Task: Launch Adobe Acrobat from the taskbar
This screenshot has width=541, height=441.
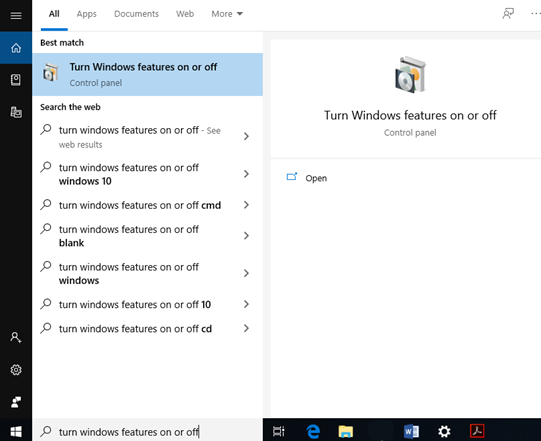Action: [477, 431]
